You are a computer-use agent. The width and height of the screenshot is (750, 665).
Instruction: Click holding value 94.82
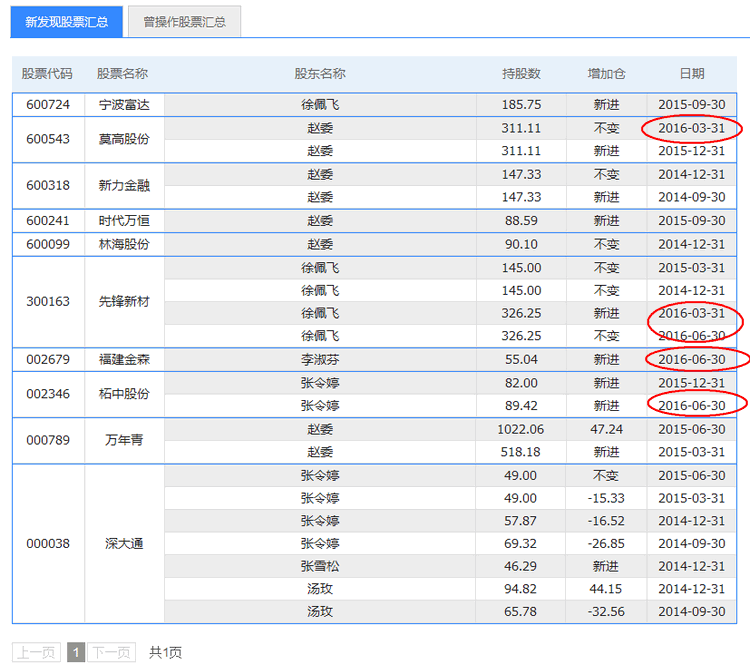520,589
